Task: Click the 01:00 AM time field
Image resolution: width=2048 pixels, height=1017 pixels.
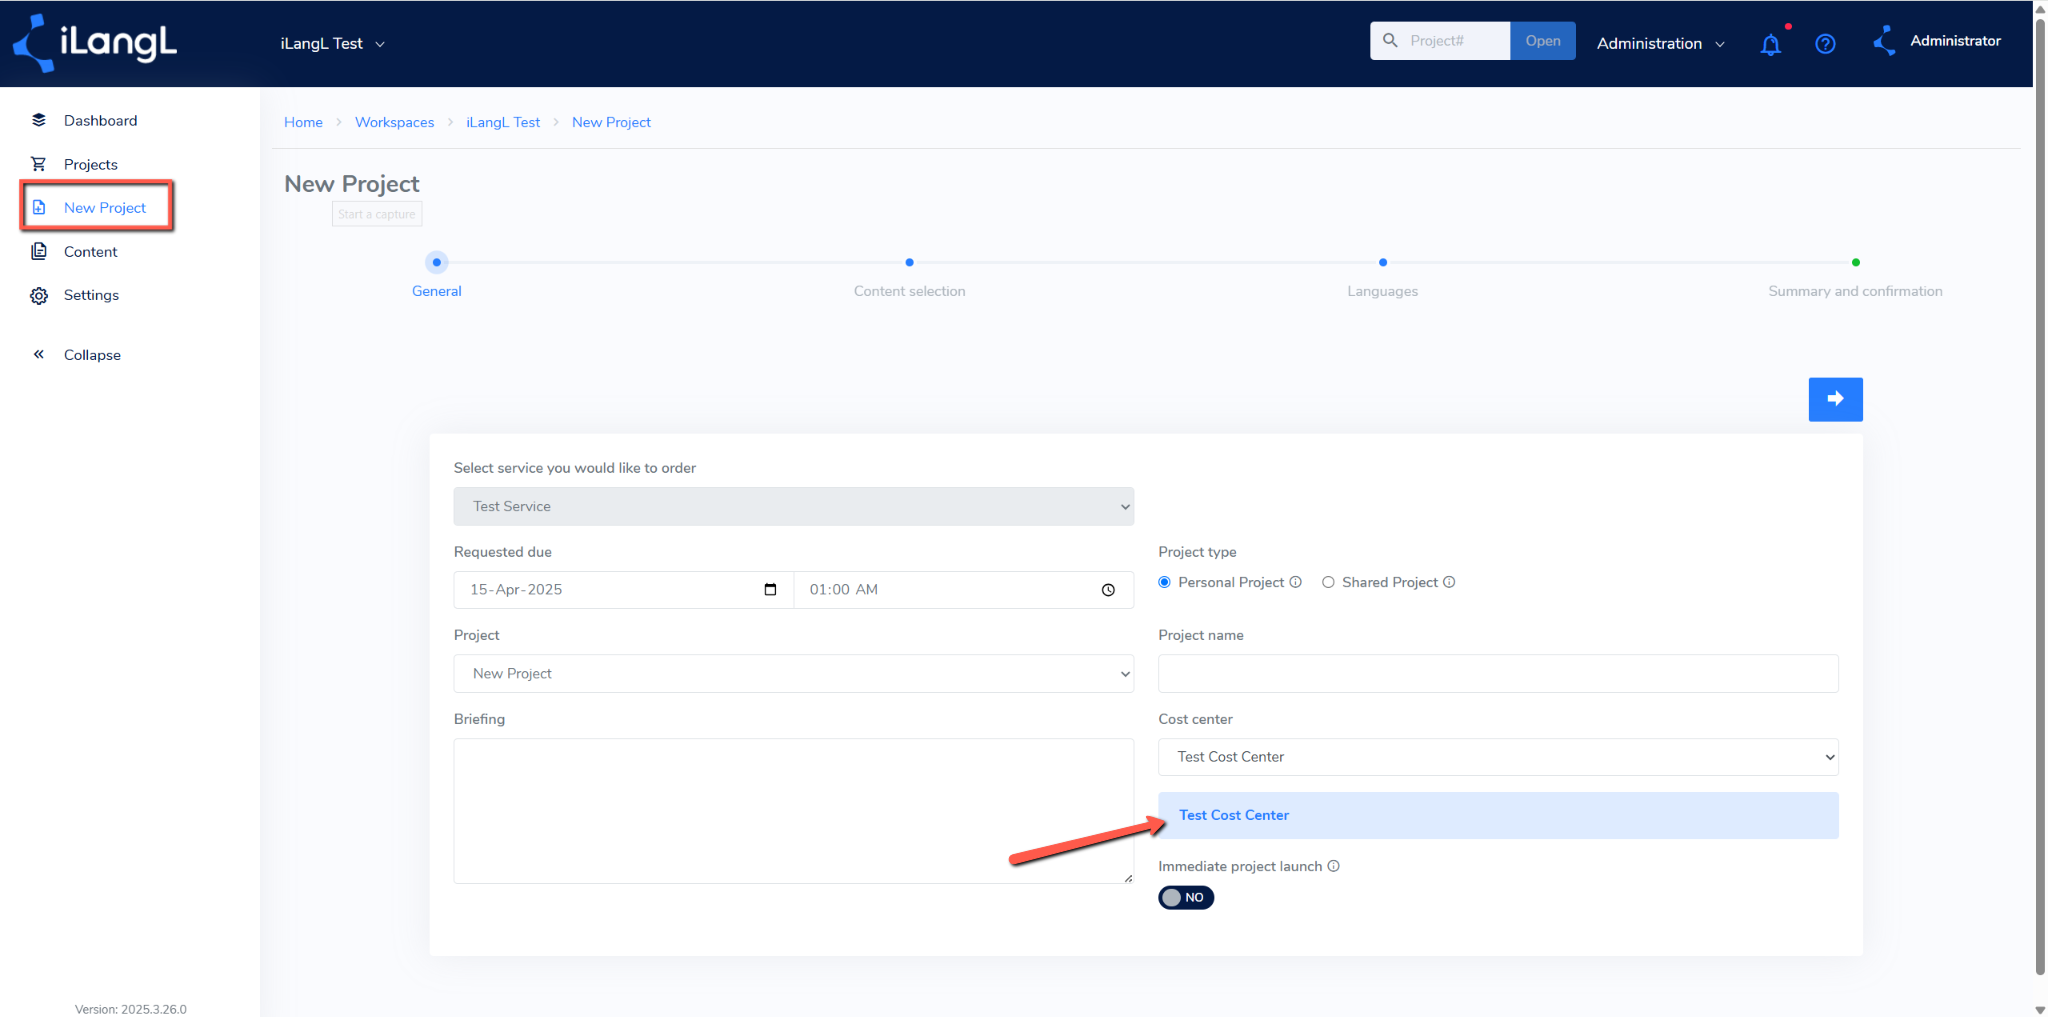Action: click(963, 590)
